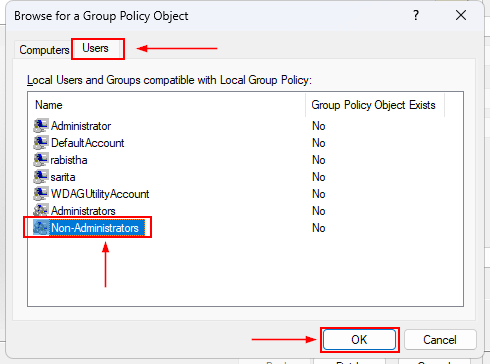Select the DefaultAccount entry name
Image resolution: width=490 pixels, height=364 pixels.
(x=87, y=143)
